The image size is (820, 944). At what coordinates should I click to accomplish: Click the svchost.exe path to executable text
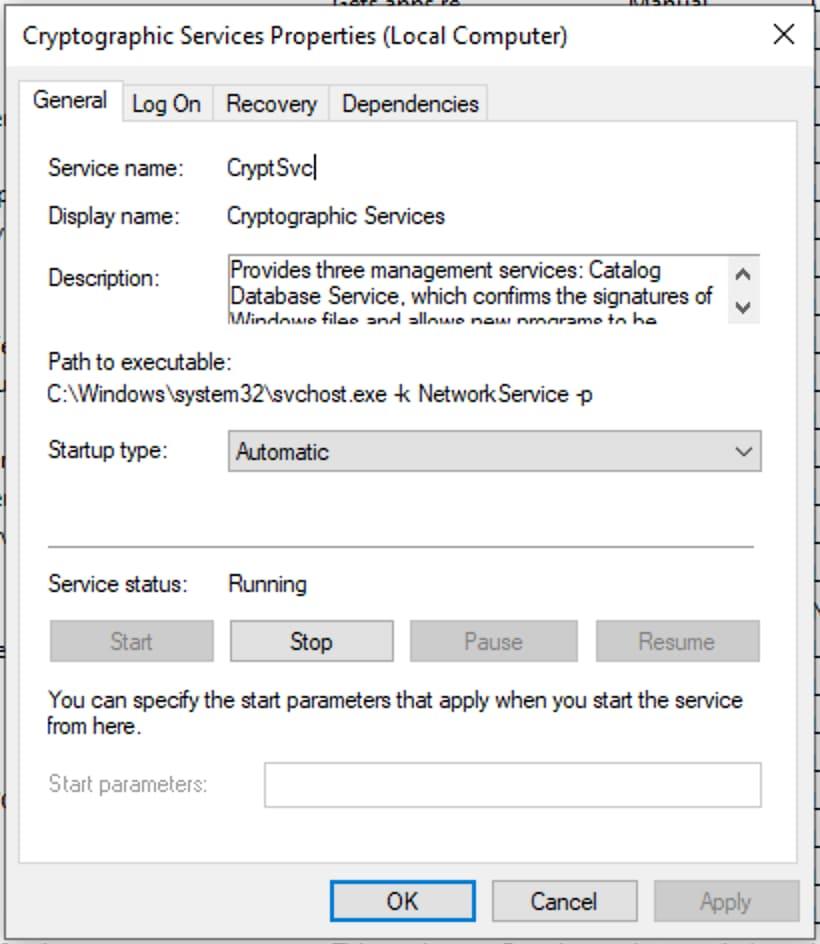(320, 394)
